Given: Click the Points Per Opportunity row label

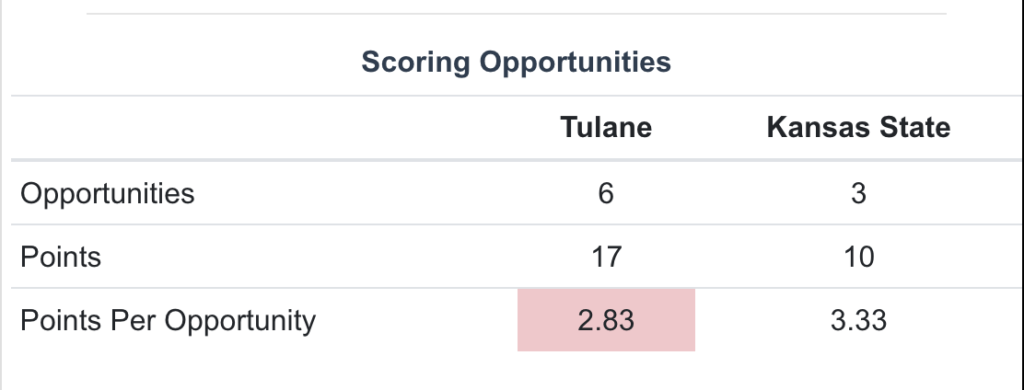Looking at the screenshot, I should pos(168,321).
